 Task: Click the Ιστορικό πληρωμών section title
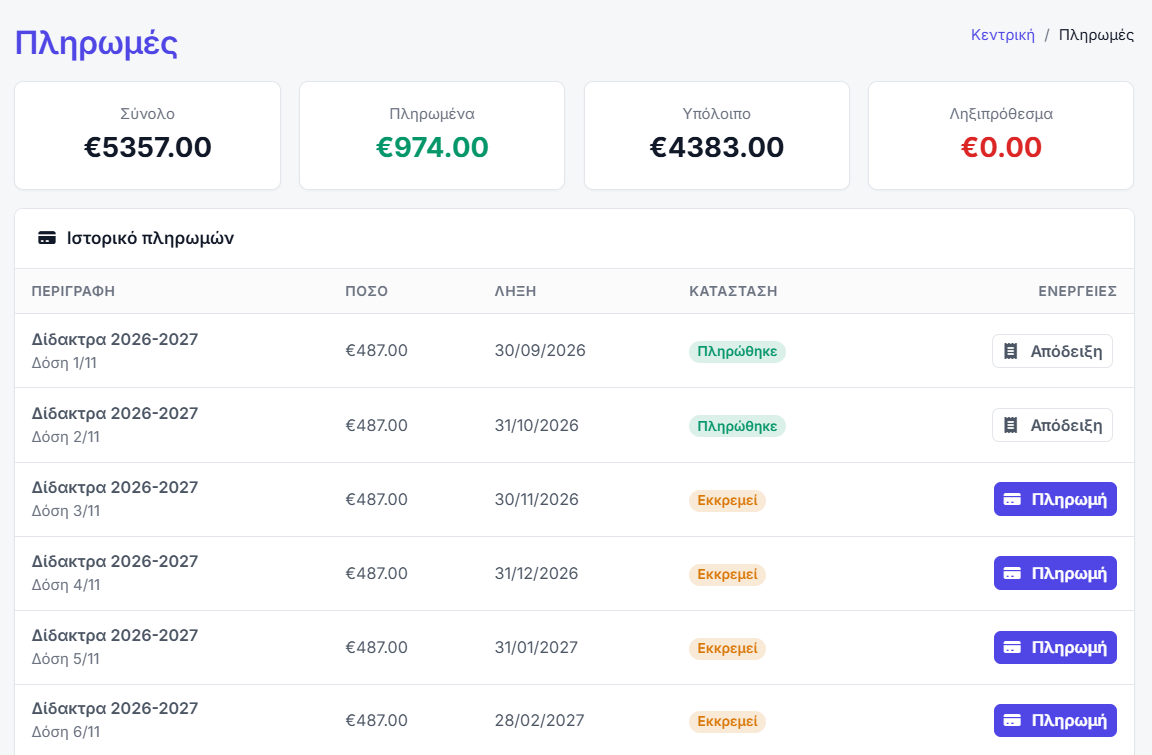coord(150,238)
